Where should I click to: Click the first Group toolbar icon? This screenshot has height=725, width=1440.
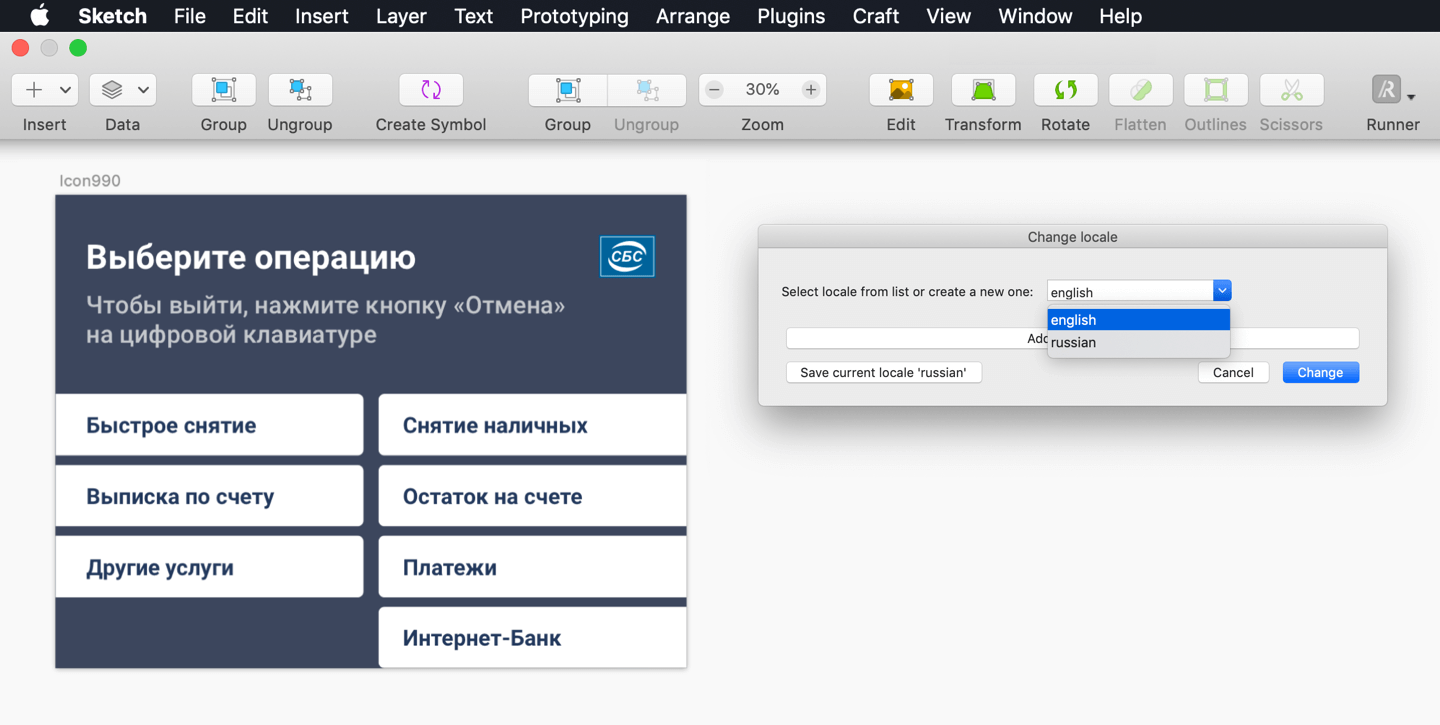[x=223, y=90]
